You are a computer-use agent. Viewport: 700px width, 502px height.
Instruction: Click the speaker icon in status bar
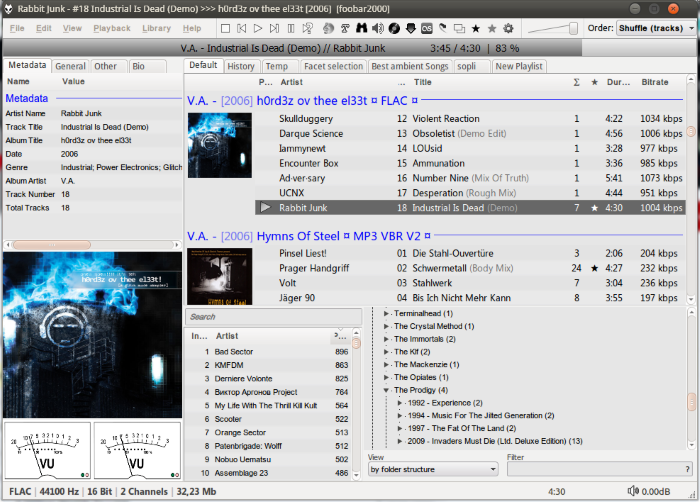tap(635, 491)
